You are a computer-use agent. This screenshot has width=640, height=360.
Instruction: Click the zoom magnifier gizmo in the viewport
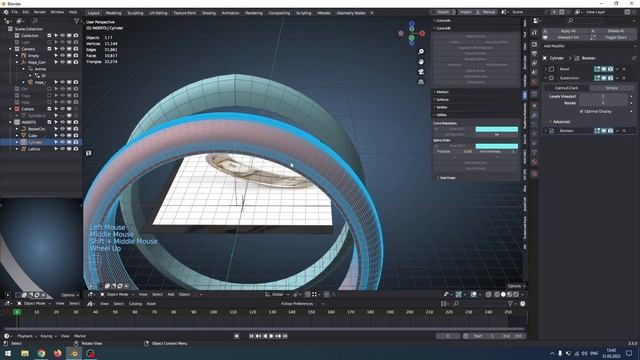coord(421,51)
